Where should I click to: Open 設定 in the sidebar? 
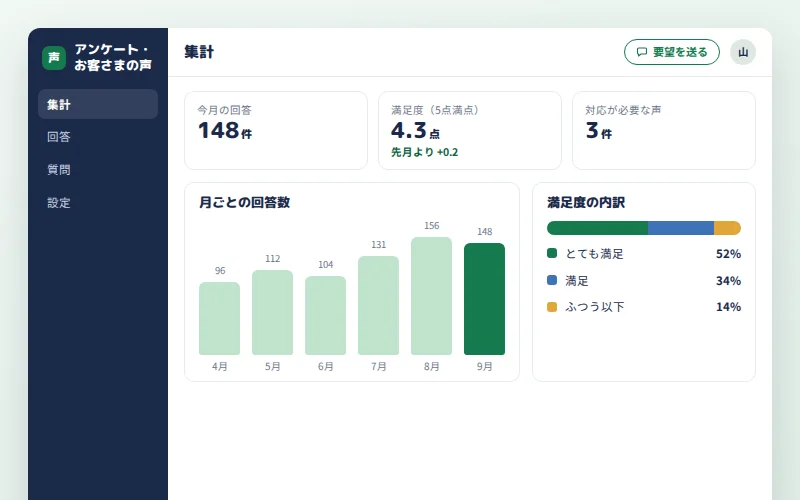[x=98, y=203]
